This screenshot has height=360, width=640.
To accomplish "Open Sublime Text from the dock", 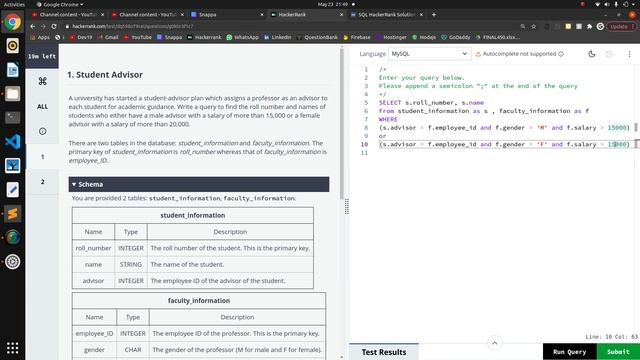I will [13, 213].
